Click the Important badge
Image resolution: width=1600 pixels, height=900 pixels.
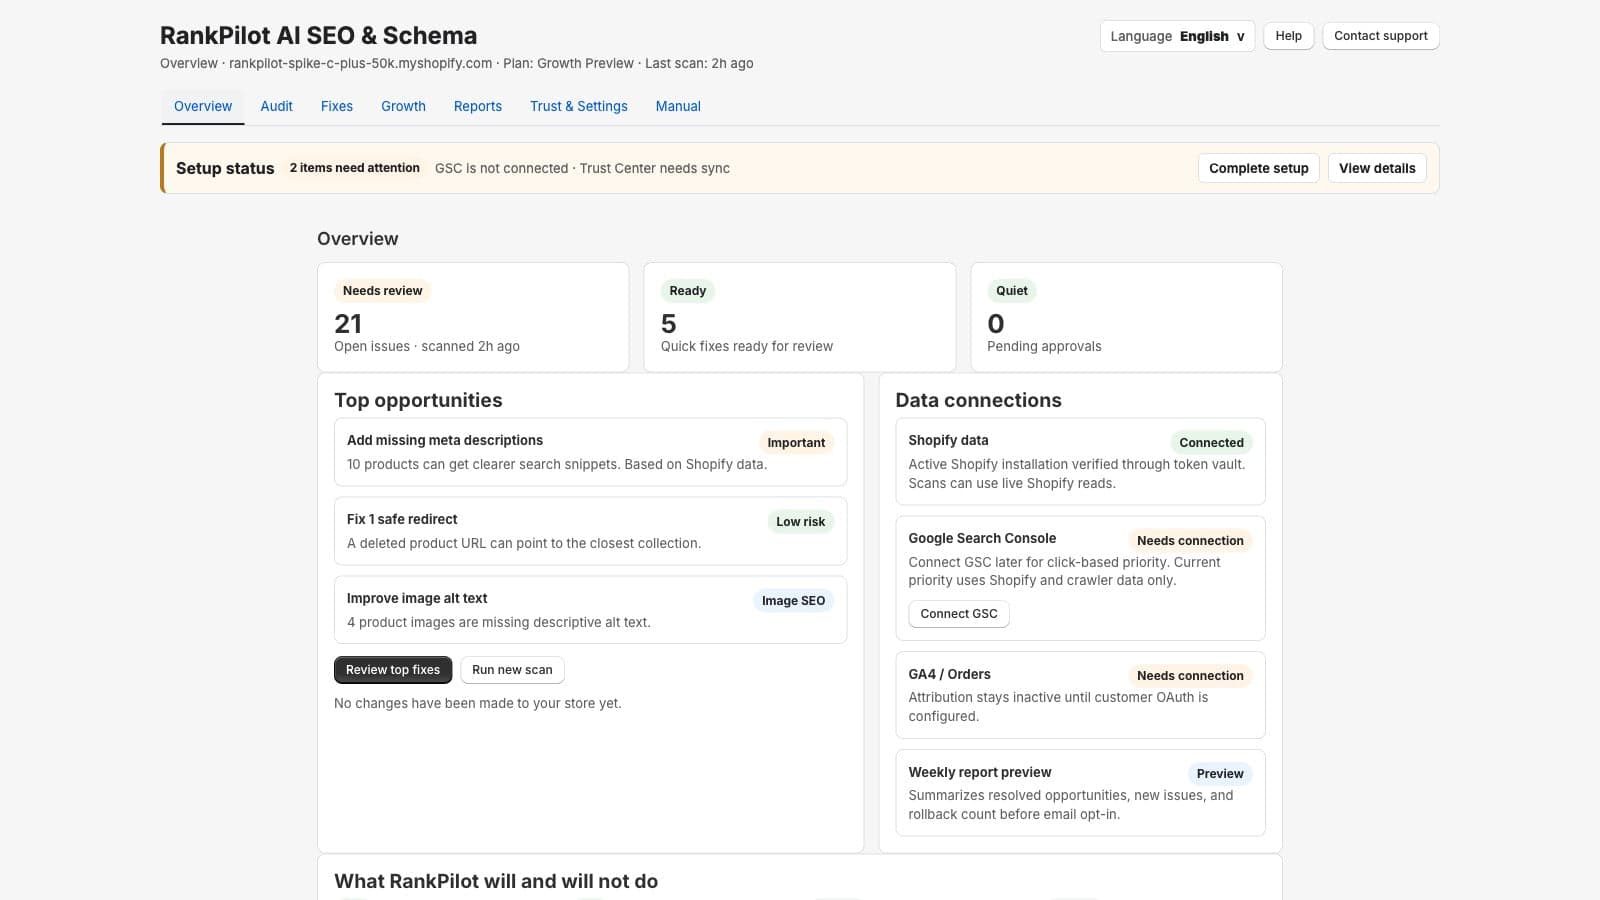pos(796,443)
